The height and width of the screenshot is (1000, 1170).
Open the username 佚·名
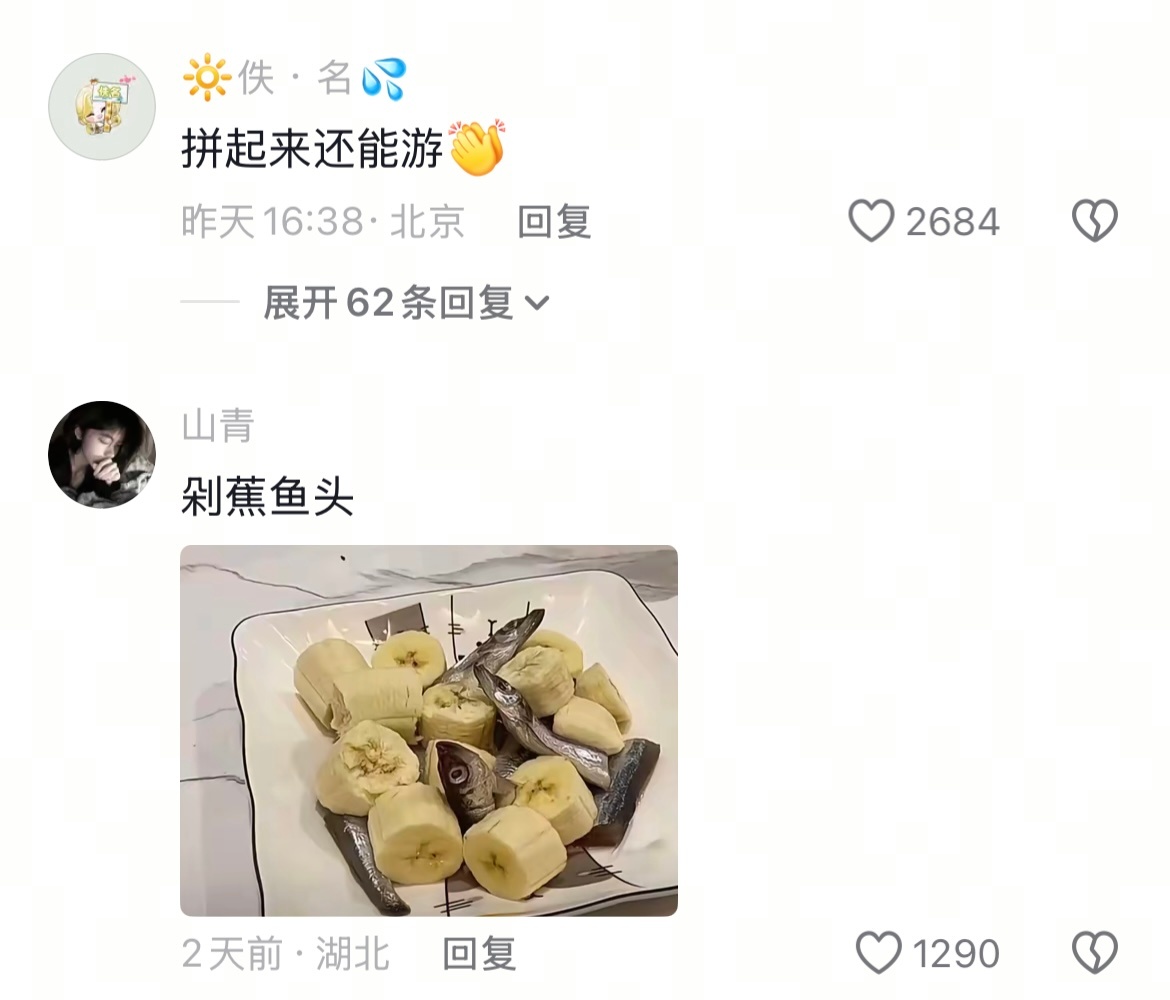(x=295, y=78)
